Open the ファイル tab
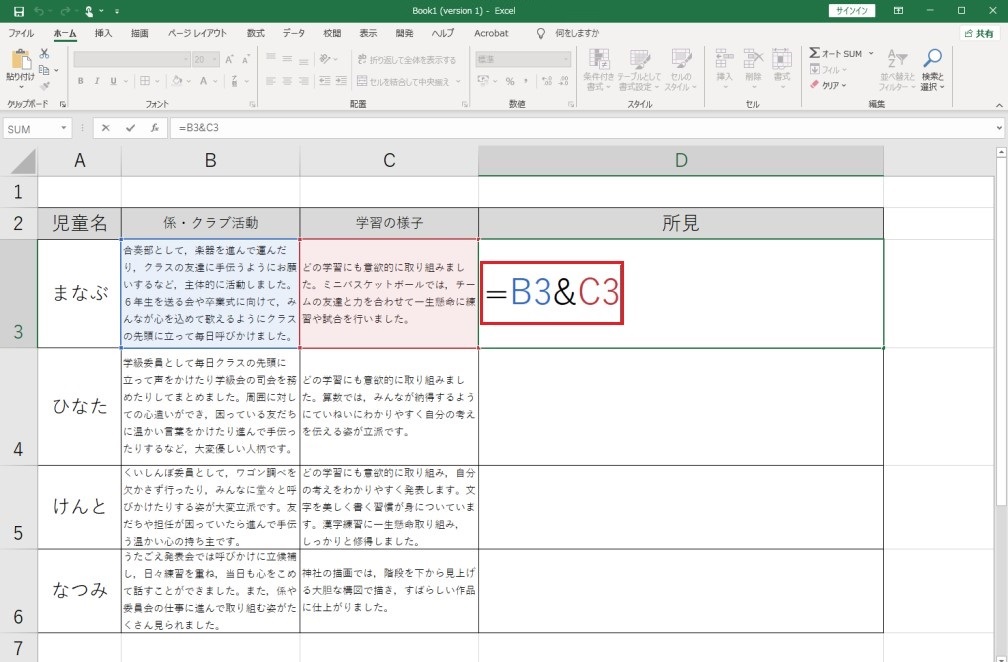Screen dimensions: 1008x662 pos(21,33)
